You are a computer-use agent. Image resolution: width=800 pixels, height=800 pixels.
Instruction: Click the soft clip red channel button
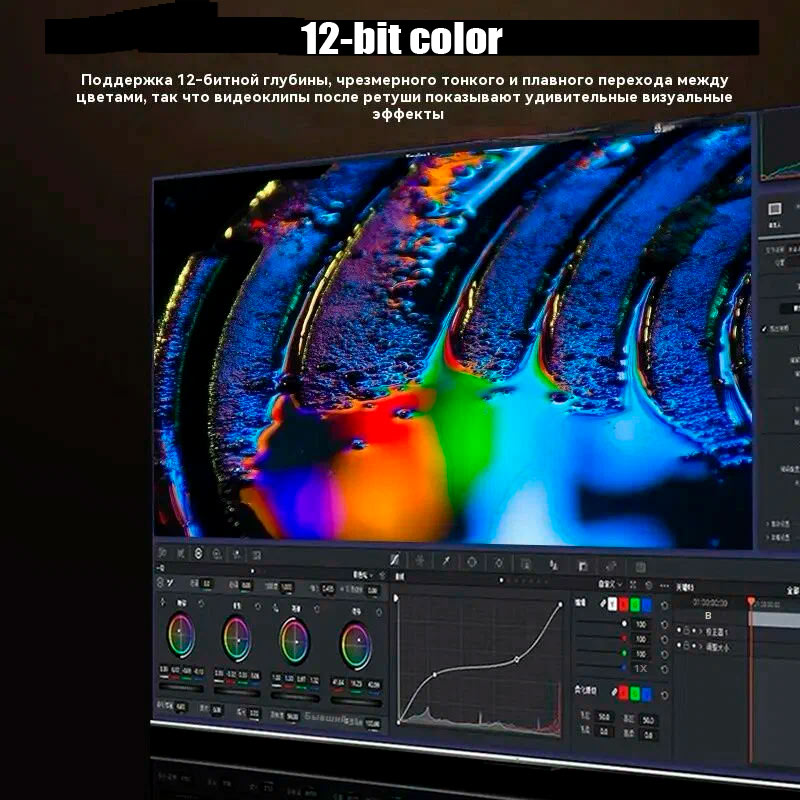(623, 692)
